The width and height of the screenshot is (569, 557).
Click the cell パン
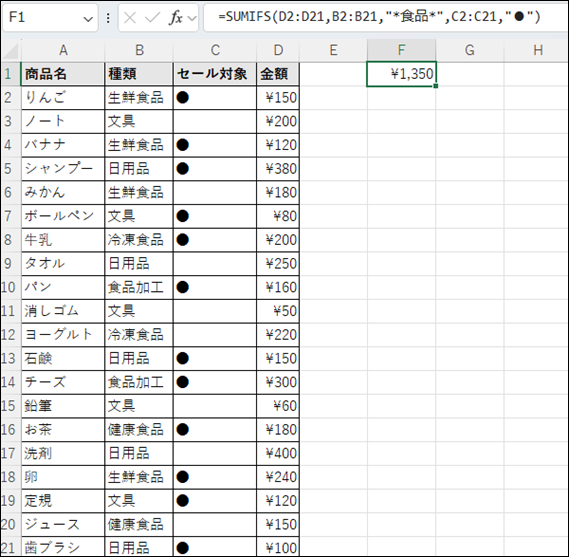click(x=63, y=287)
